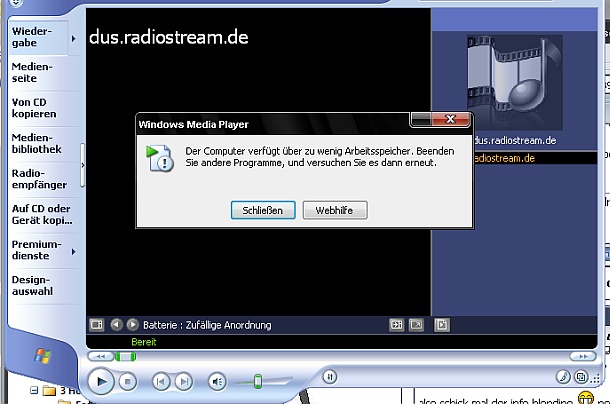Stop playback with the Stop button
Image resolution: width=610 pixels, height=404 pixels.
point(127,382)
